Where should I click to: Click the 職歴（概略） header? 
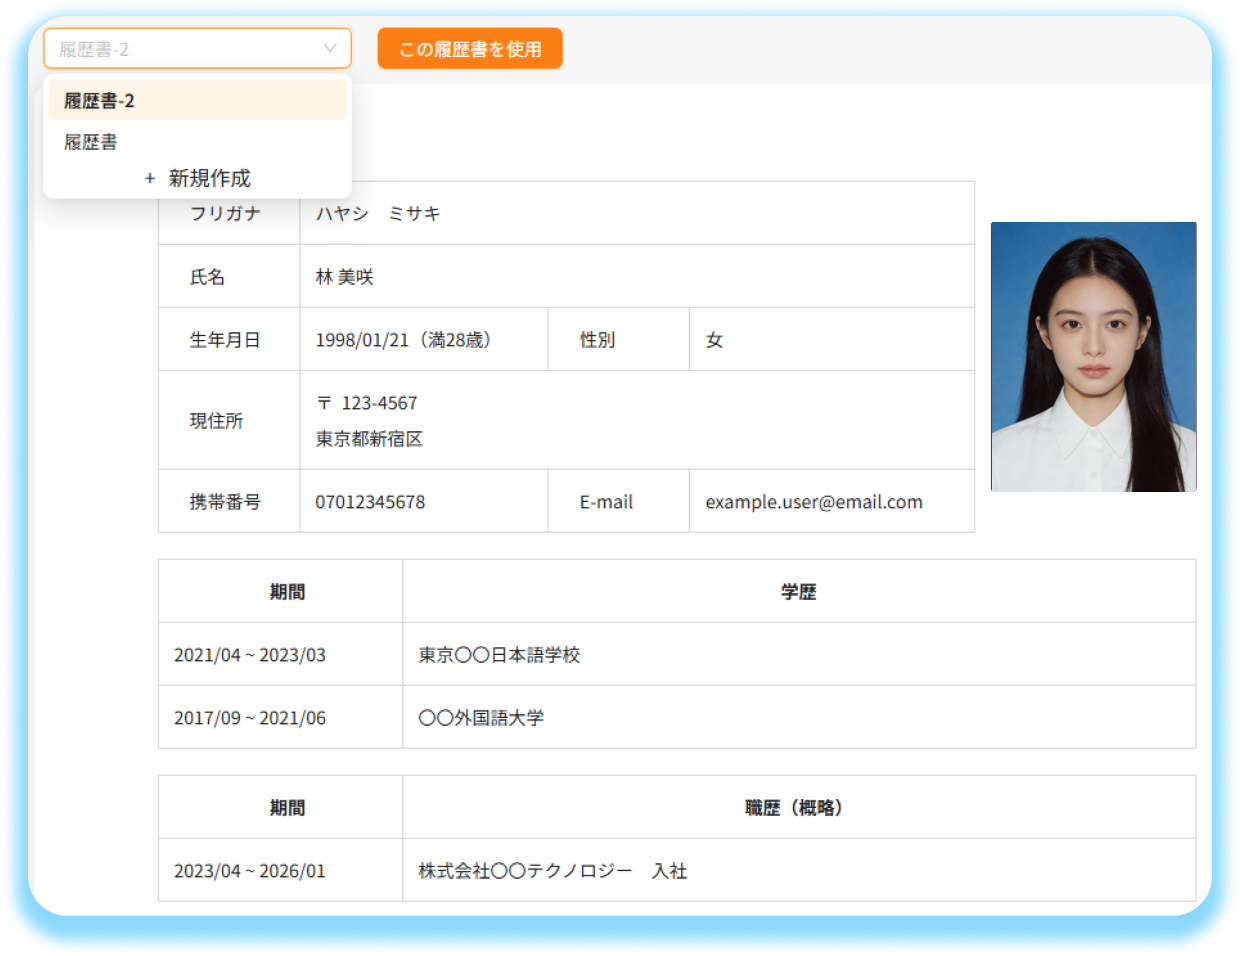click(x=795, y=808)
